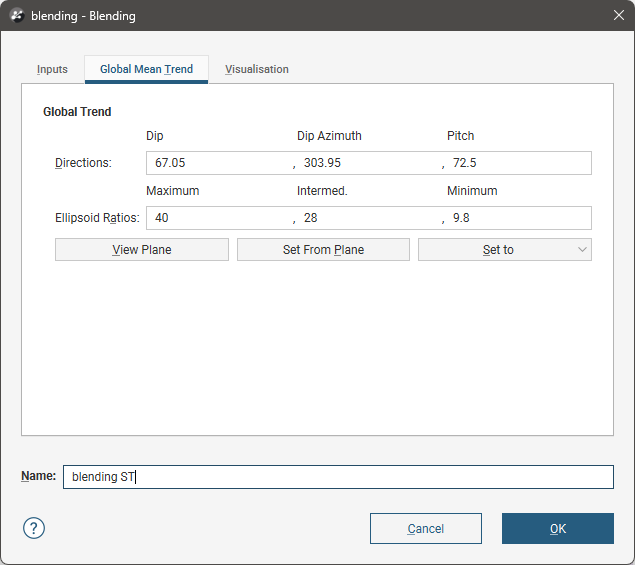
Task: Click the Set From Plane button
Action: (323, 250)
